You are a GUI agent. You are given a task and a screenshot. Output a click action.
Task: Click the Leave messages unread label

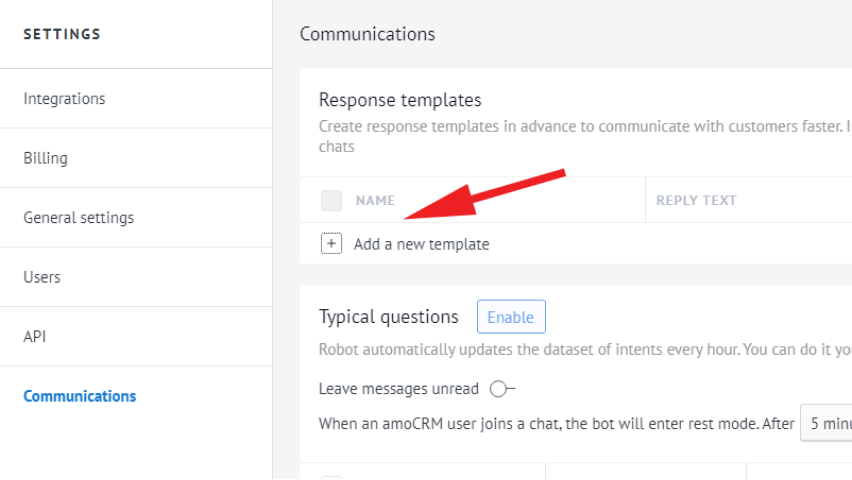(398, 389)
